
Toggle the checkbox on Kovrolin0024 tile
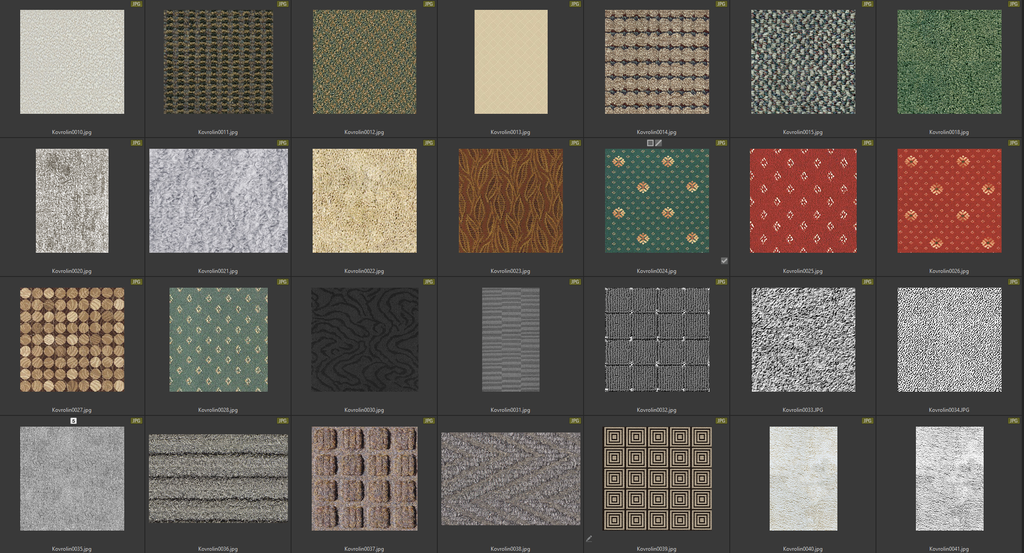coord(724,260)
